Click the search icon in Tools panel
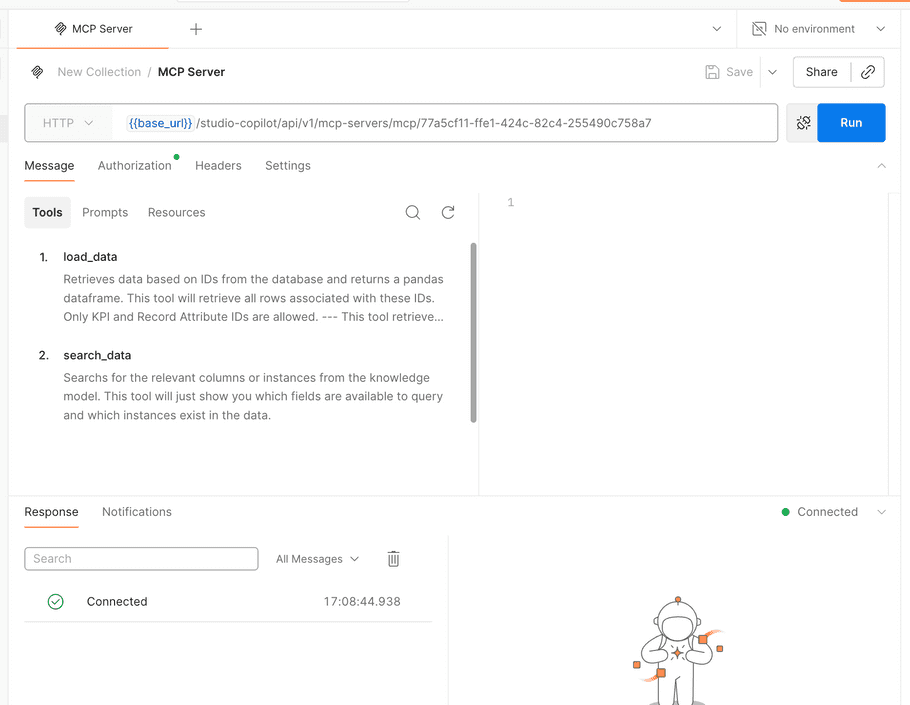The height and width of the screenshot is (705, 910). point(412,212)
